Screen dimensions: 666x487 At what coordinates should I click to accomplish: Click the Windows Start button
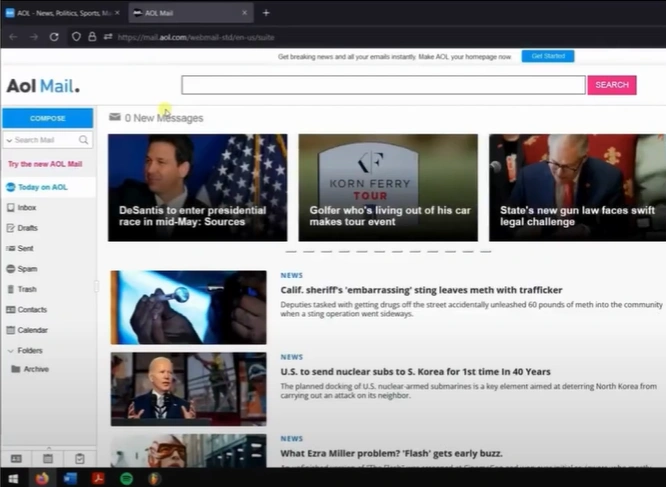pos(13,479)
